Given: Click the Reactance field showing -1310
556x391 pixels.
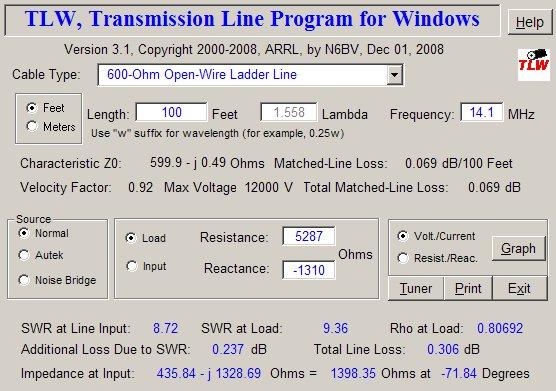Looking at the screenshot, I should pos(308,270).
